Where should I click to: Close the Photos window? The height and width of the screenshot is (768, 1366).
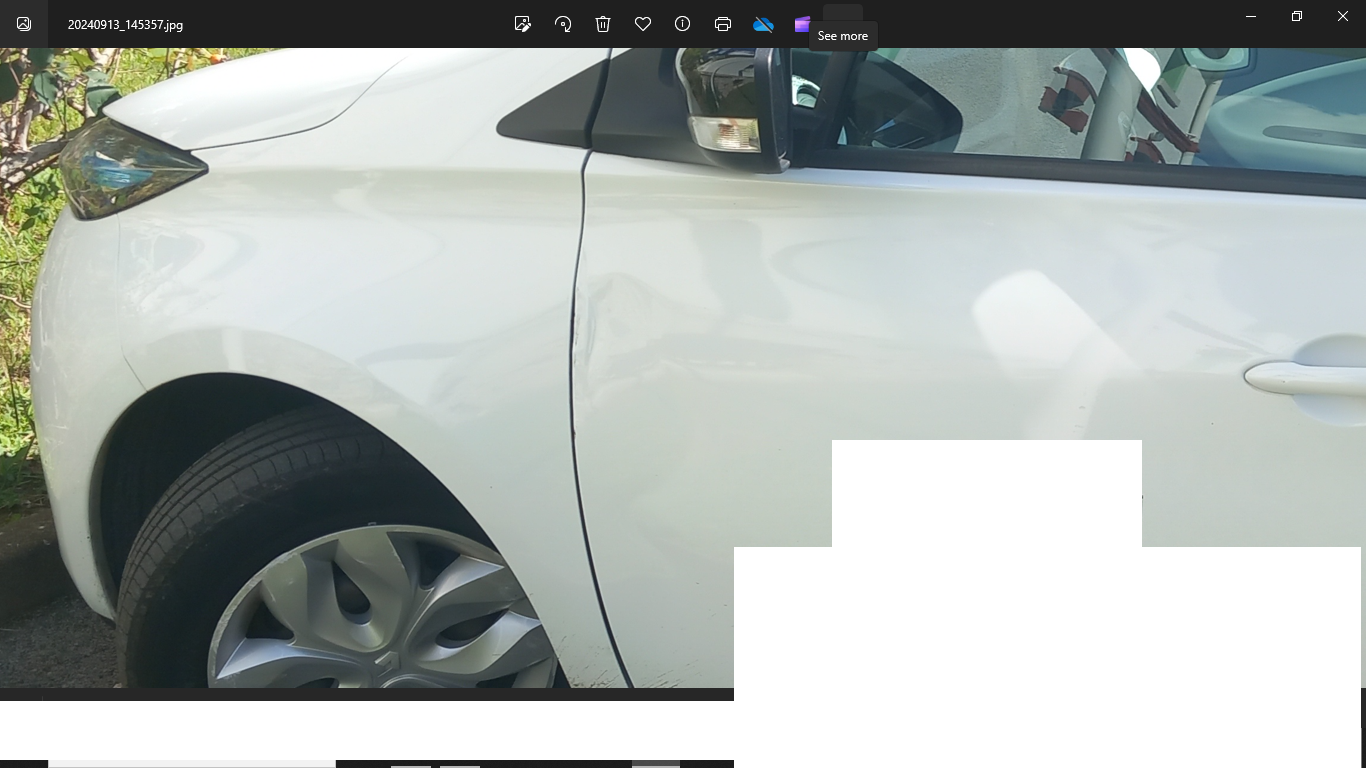coord(1343,16)
